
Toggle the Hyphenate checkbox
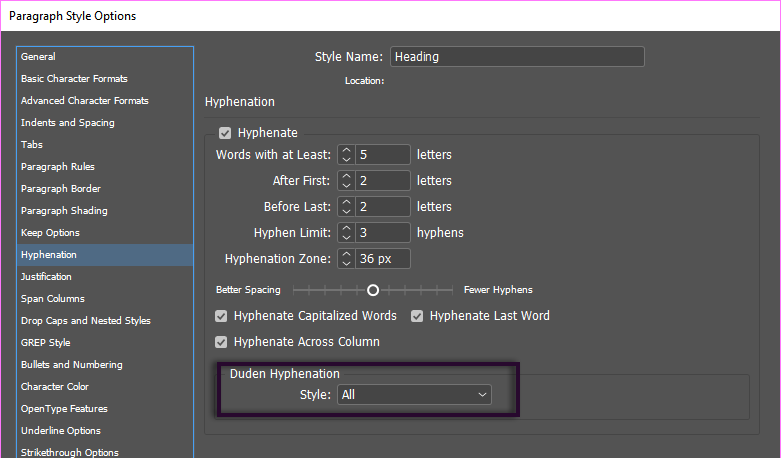point(225,132)
